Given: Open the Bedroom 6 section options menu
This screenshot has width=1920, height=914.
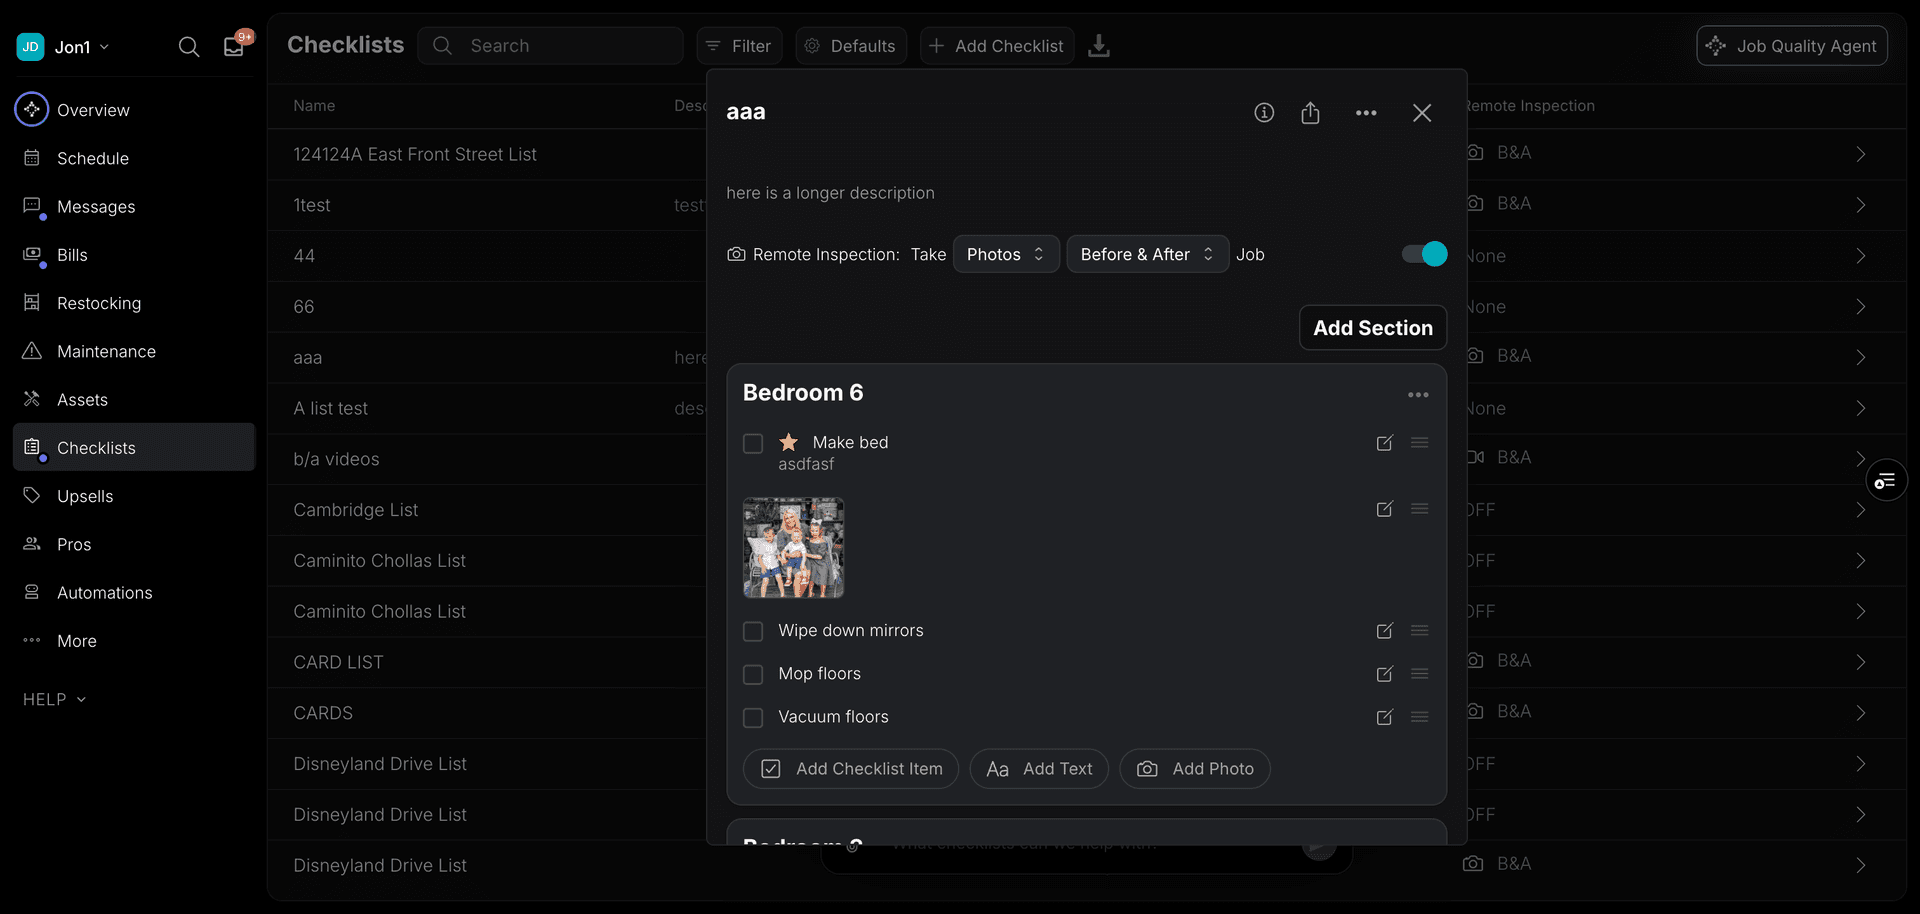Looking at the screenshot, I should click(x=1418, y=394).
